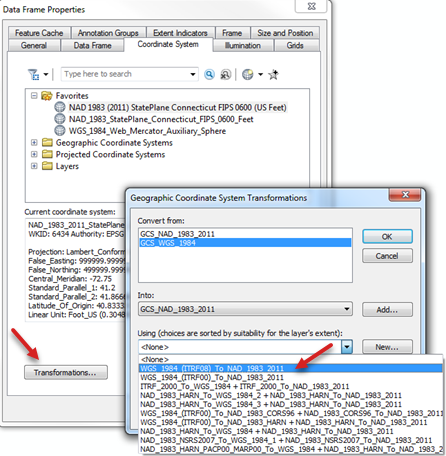Choose NAD_1983_HARN_To_WGS_1984 + NAD_1983_HARN_To_NAD_1983_2011

(x=291, y=431)
